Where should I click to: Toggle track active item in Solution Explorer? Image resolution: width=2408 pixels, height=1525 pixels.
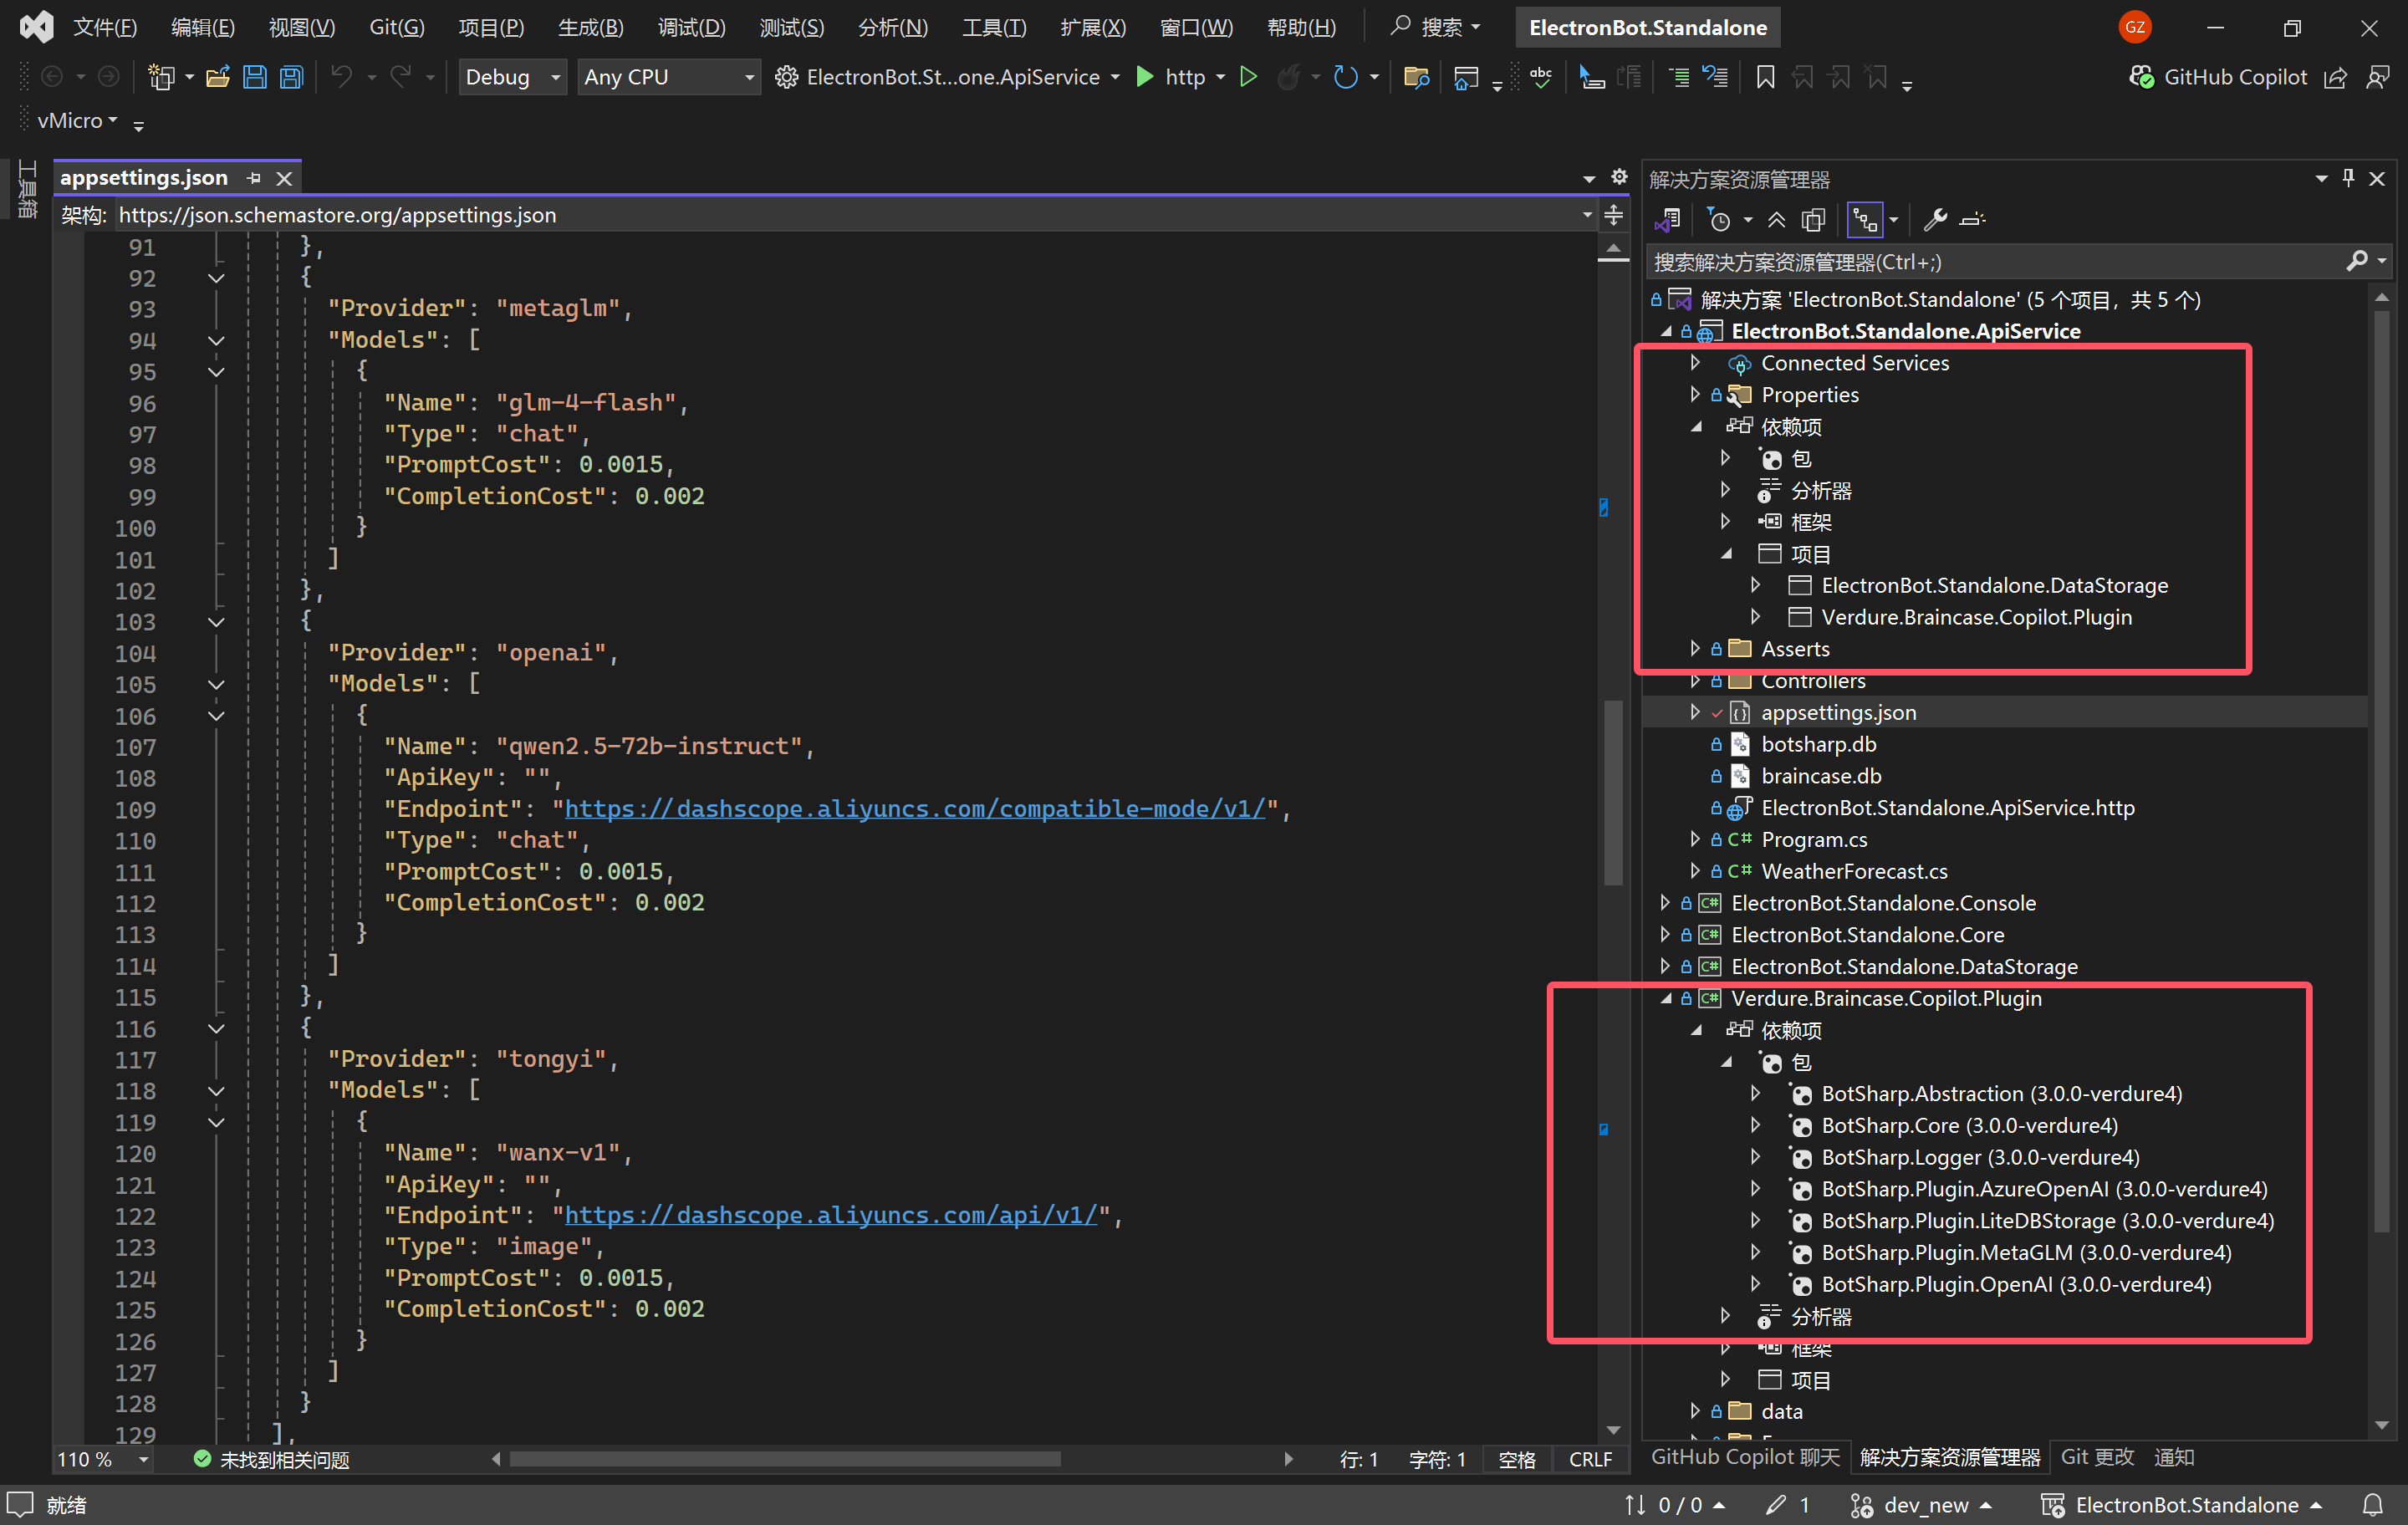click(1864, 220)
